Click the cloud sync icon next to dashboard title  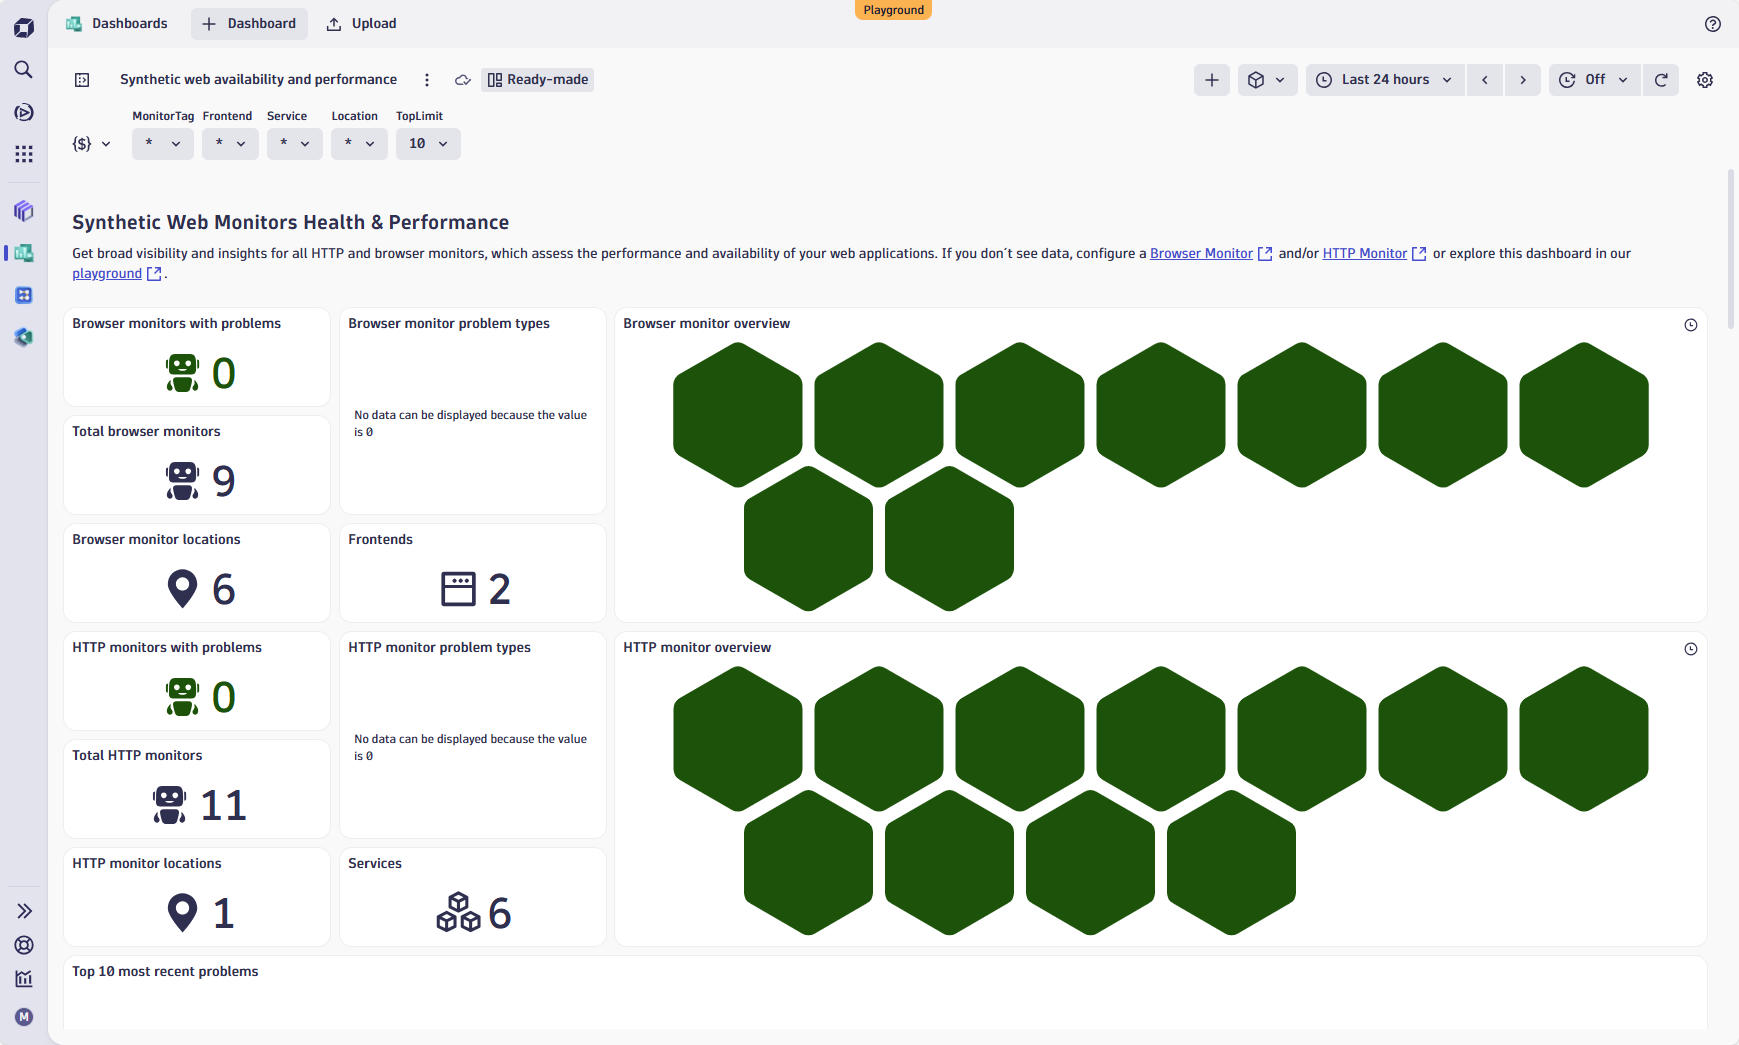tap(462, 79)
